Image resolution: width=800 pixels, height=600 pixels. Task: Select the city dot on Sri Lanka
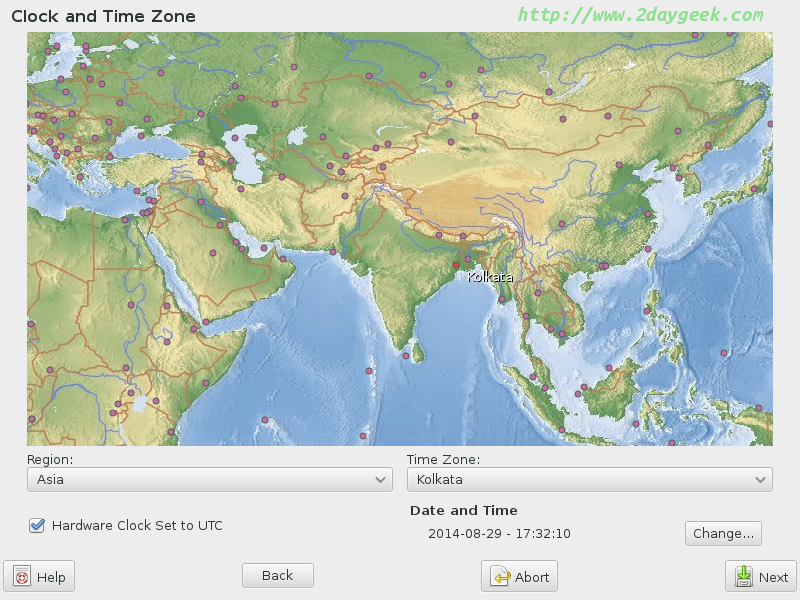405,354
